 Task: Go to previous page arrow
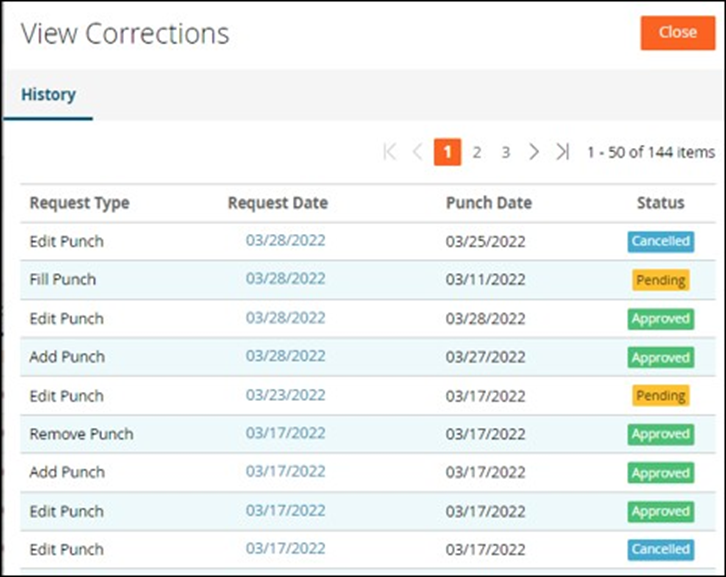point(418,152)
